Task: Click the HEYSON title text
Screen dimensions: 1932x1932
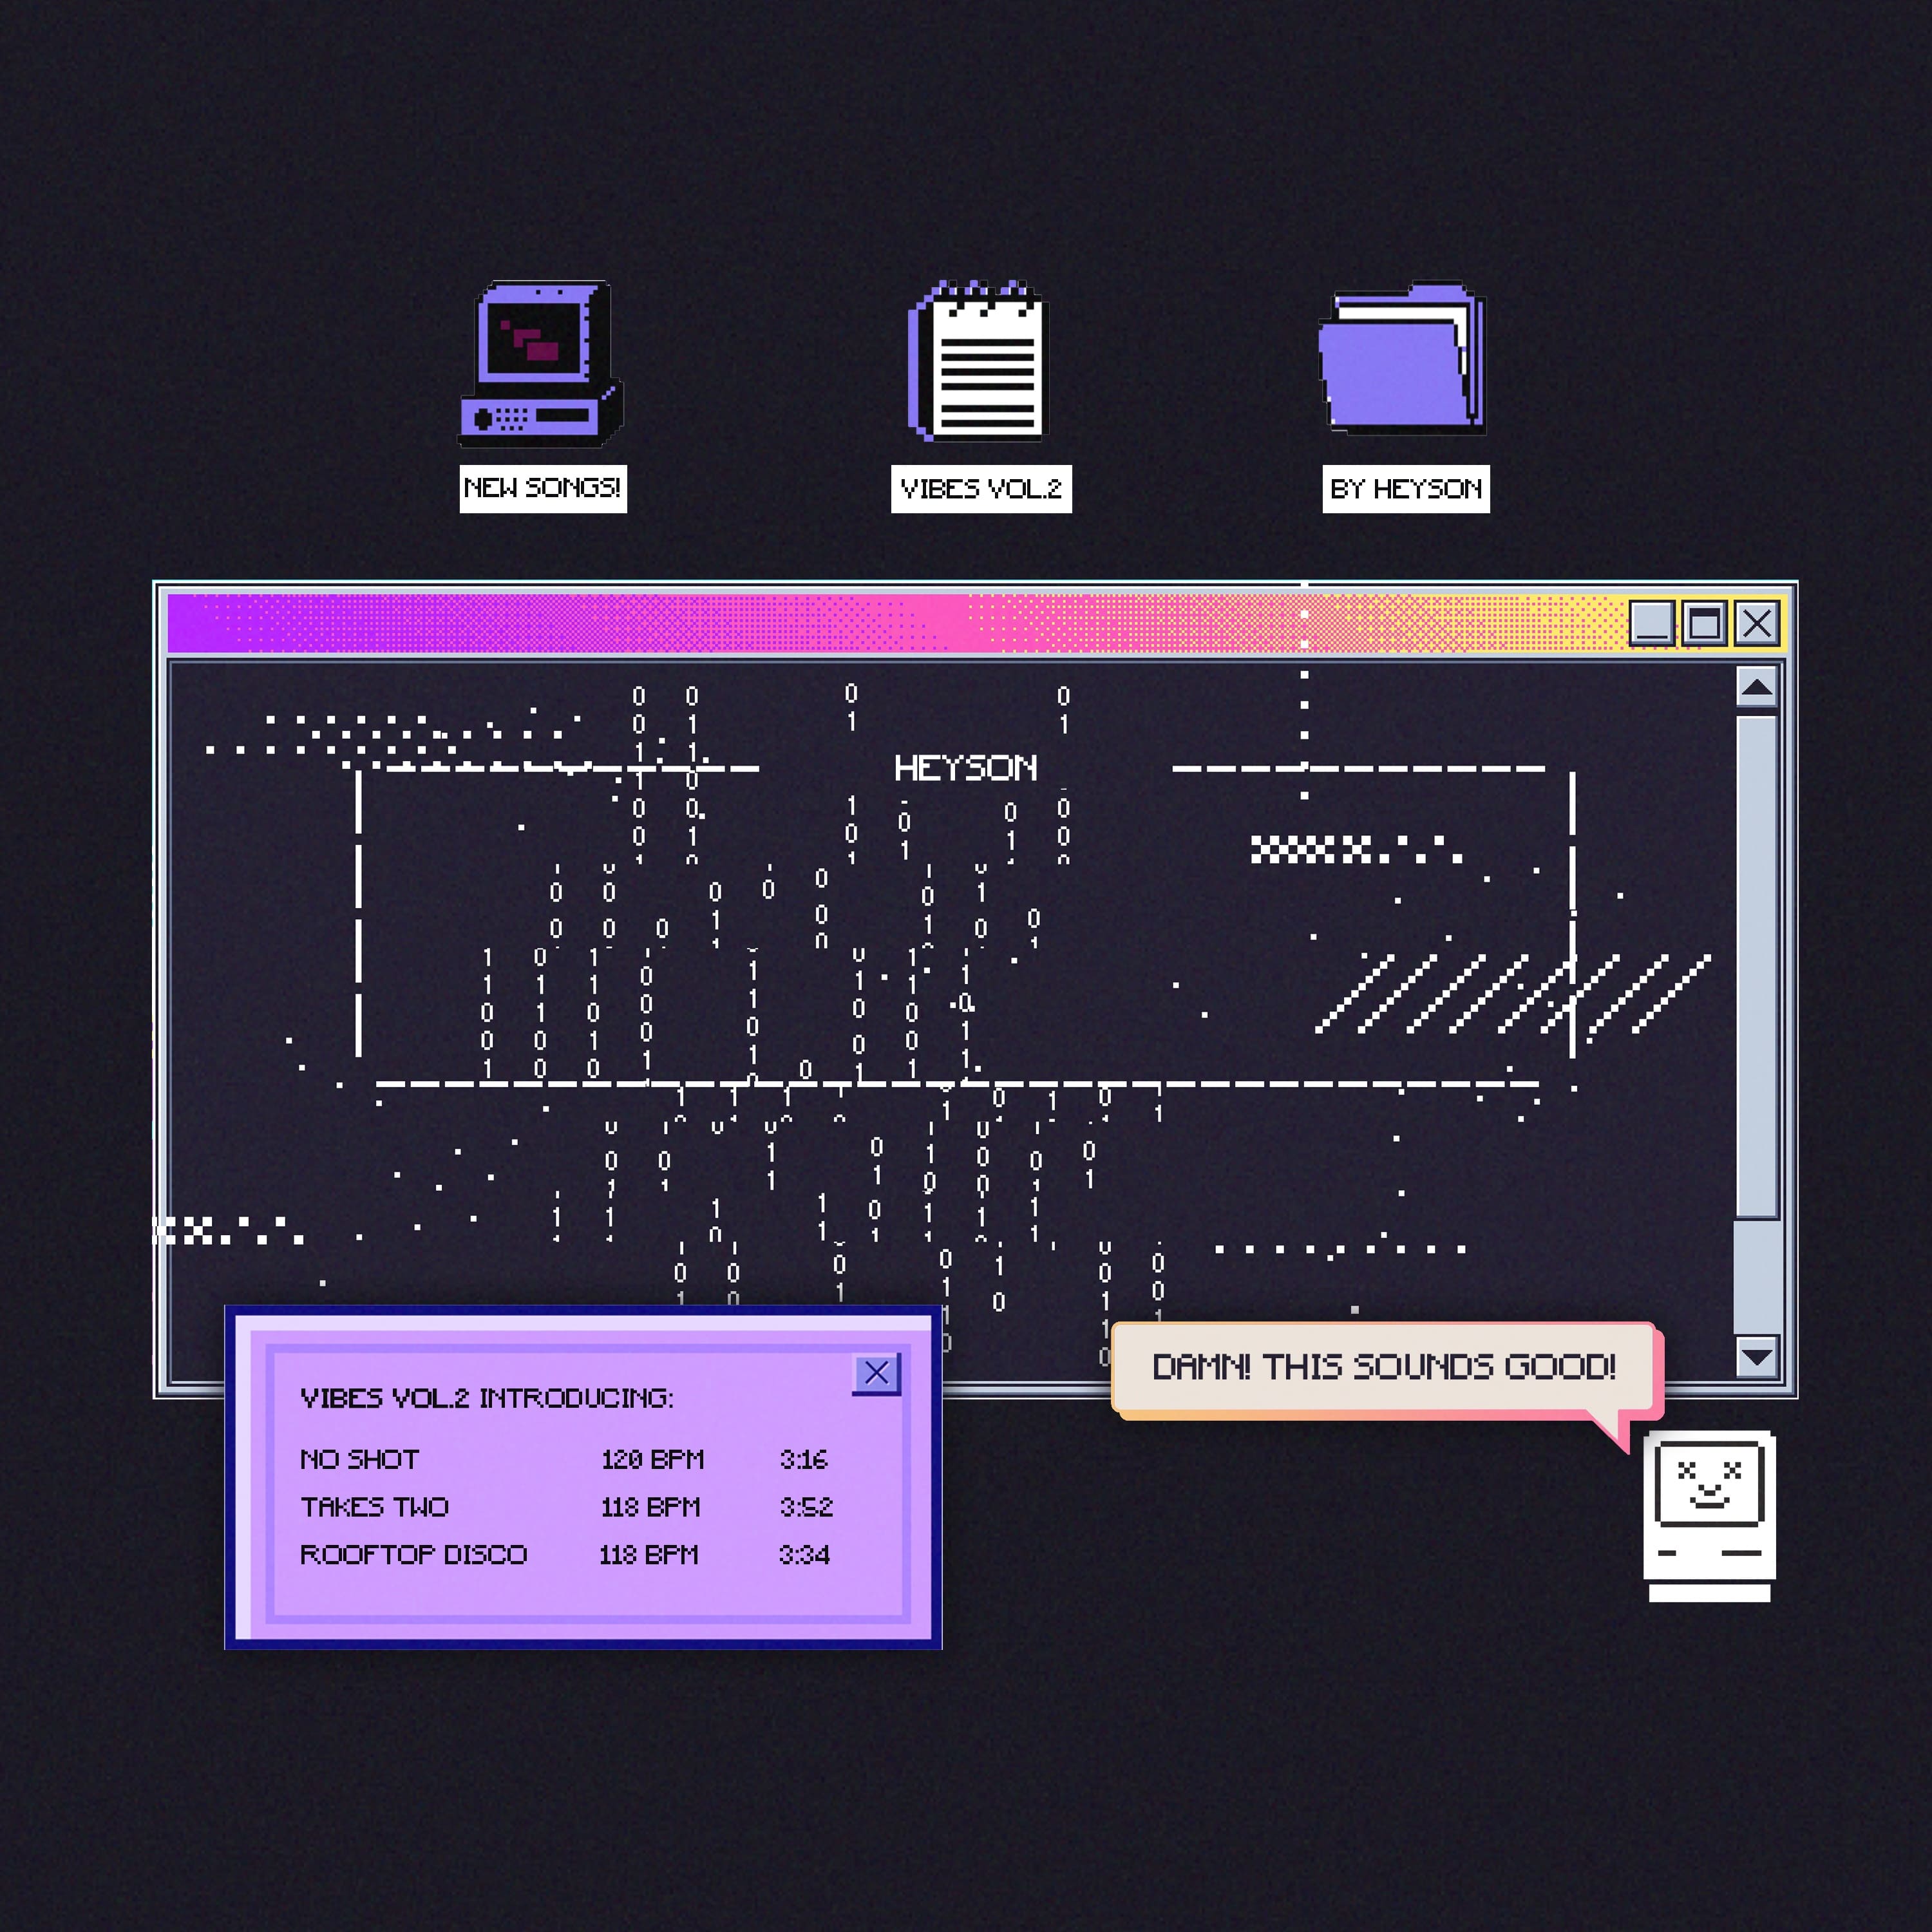Action: (x=965, y=768)
